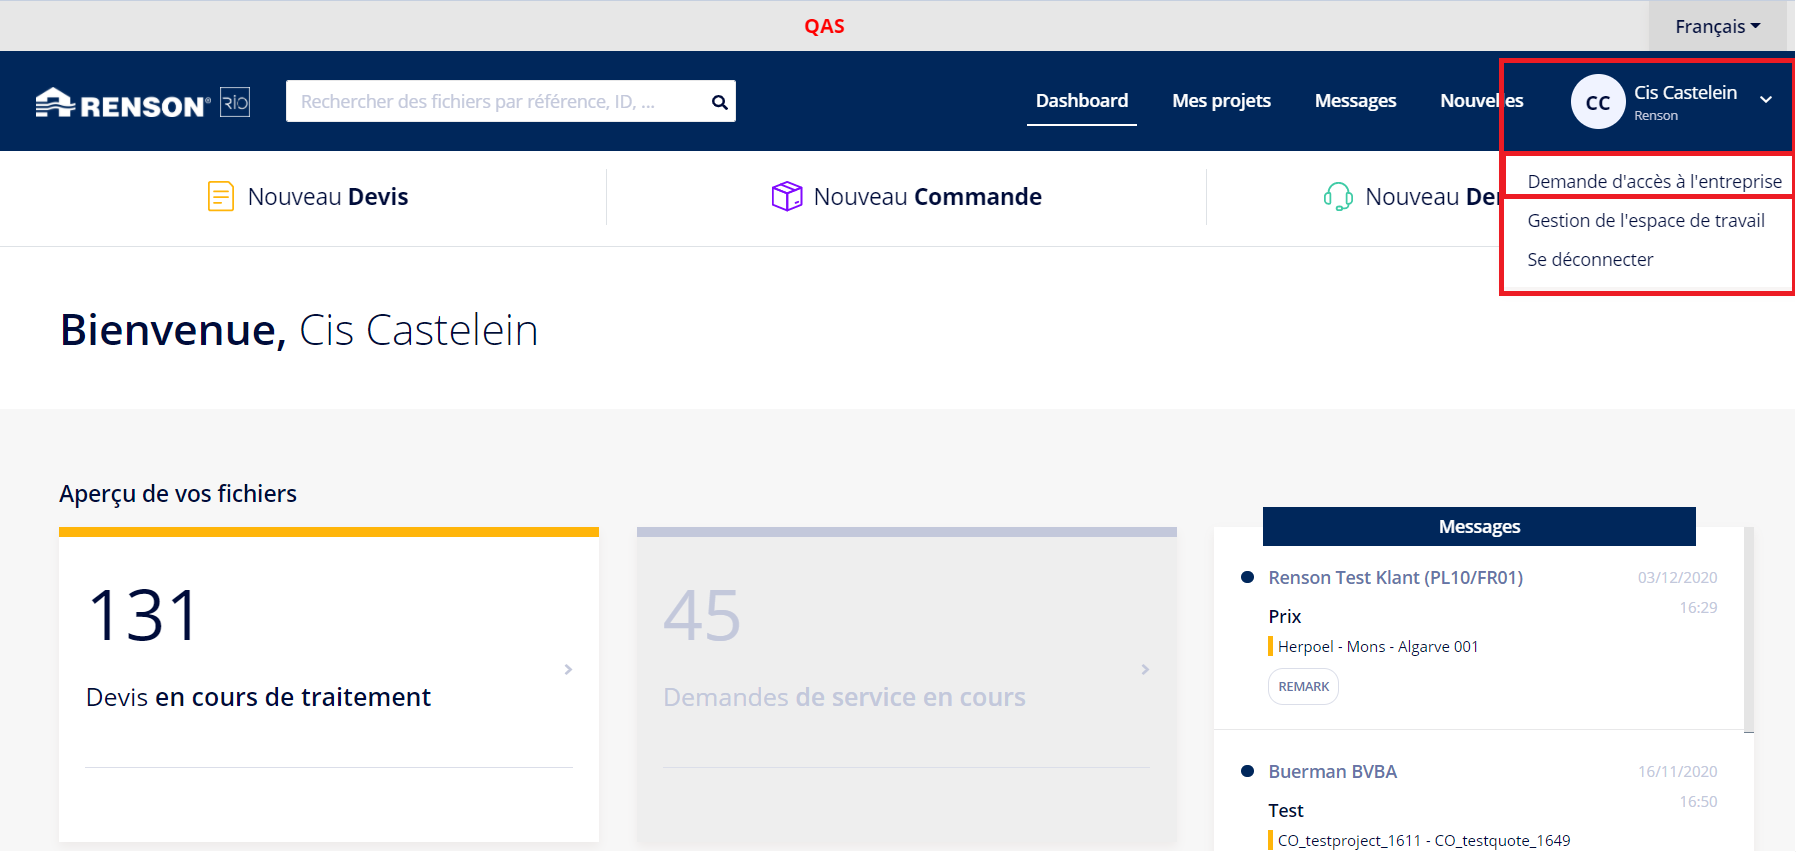
Task: Click the purple box icon for Nouveau Commande
Action: (x=786, y=196)
